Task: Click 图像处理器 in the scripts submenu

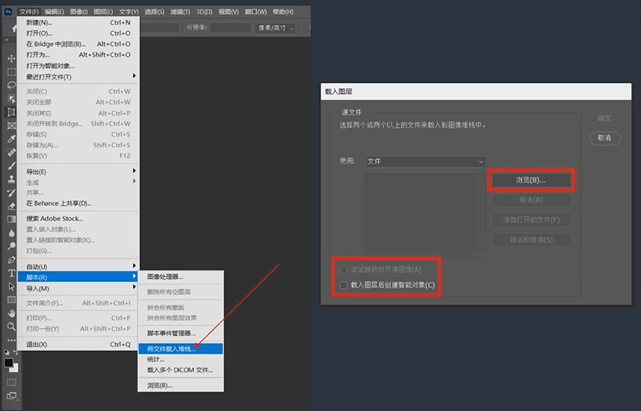Action: click(x=180, y=276)
